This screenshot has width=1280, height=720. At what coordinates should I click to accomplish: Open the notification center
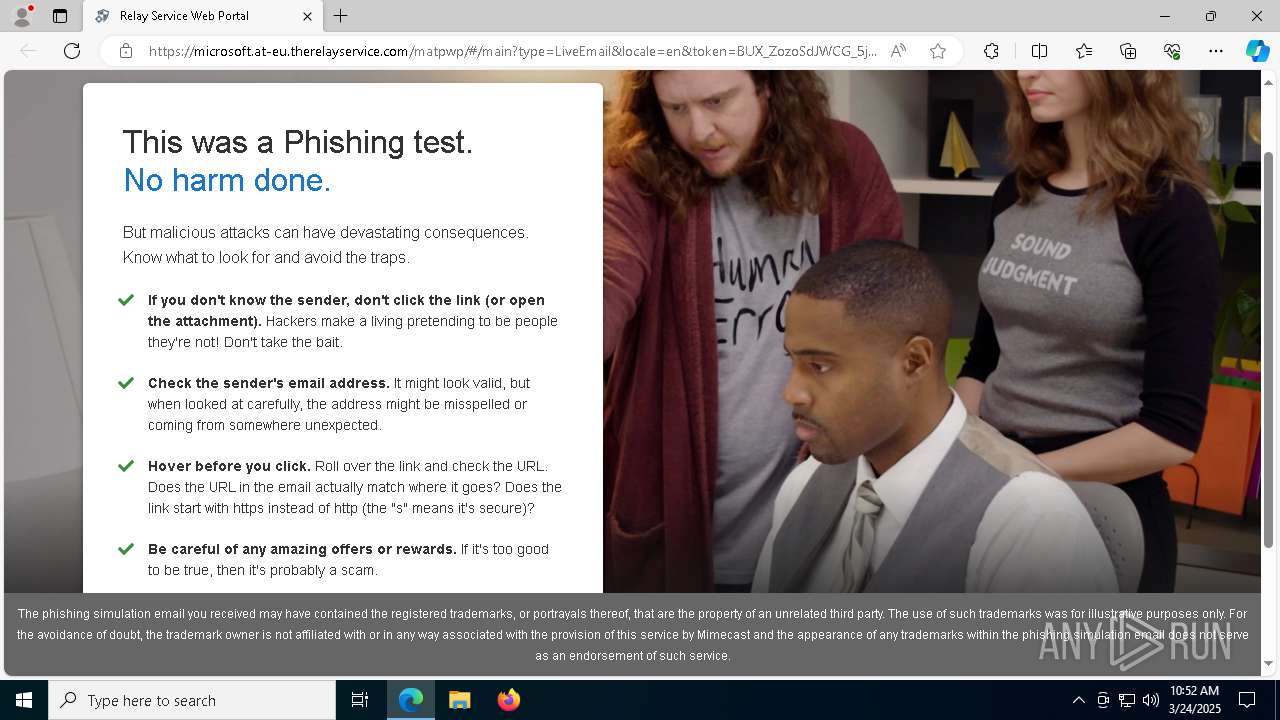(1247, 700)
